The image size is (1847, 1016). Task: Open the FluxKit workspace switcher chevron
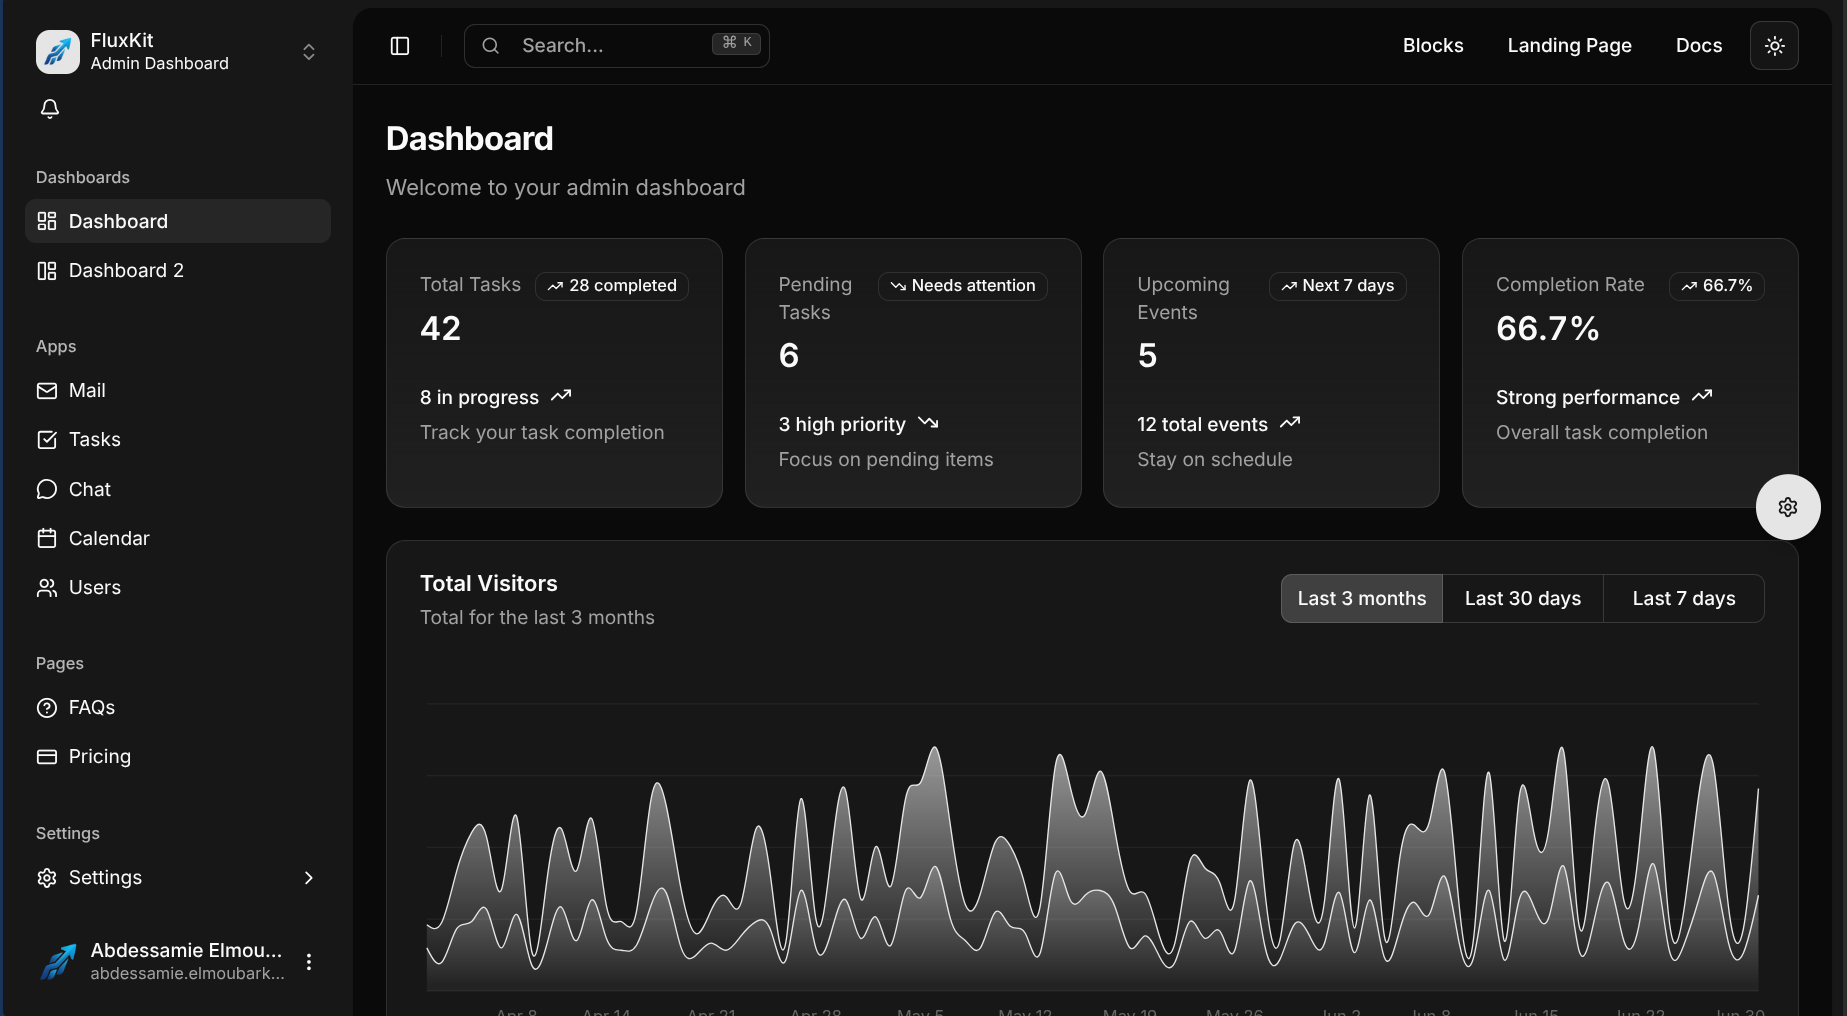click(x=308, y=51)
